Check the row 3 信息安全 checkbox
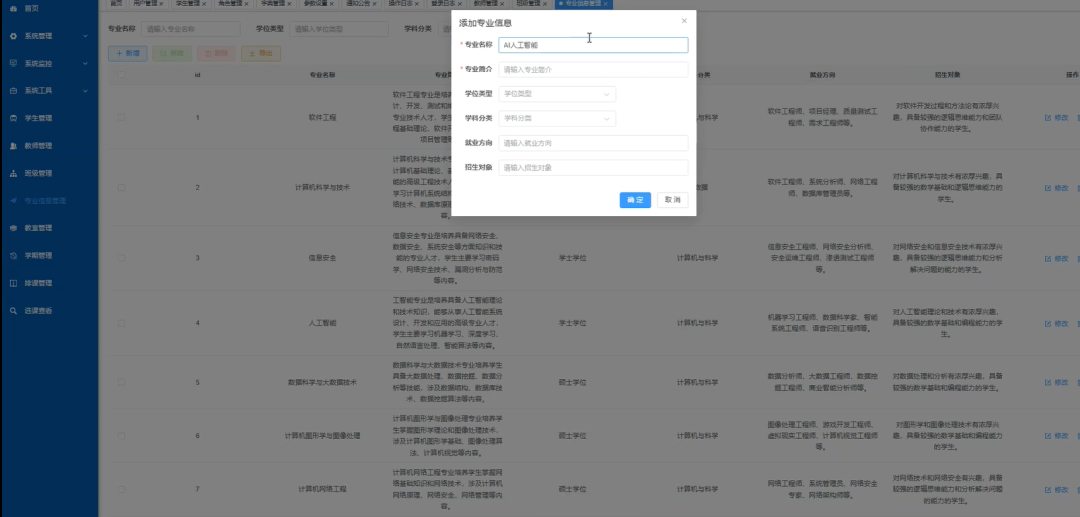 [121, 258]
